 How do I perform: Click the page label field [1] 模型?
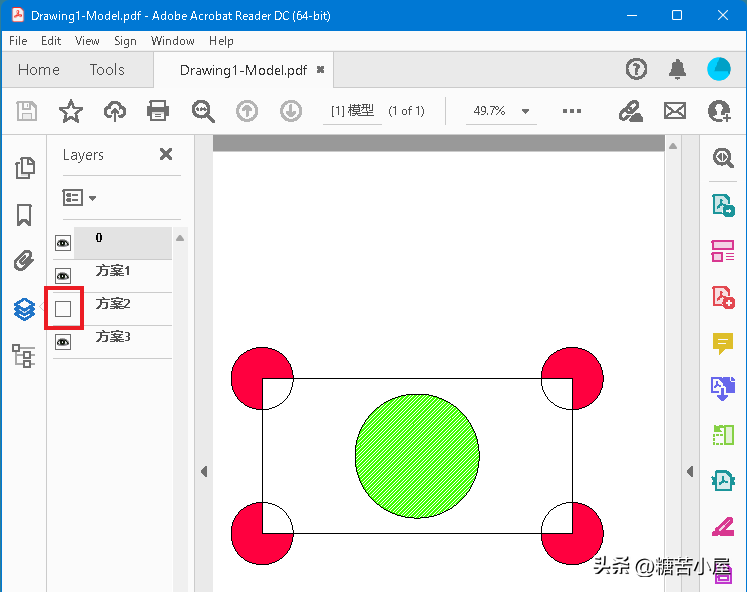pyautogui.click(x=352, y=111)
